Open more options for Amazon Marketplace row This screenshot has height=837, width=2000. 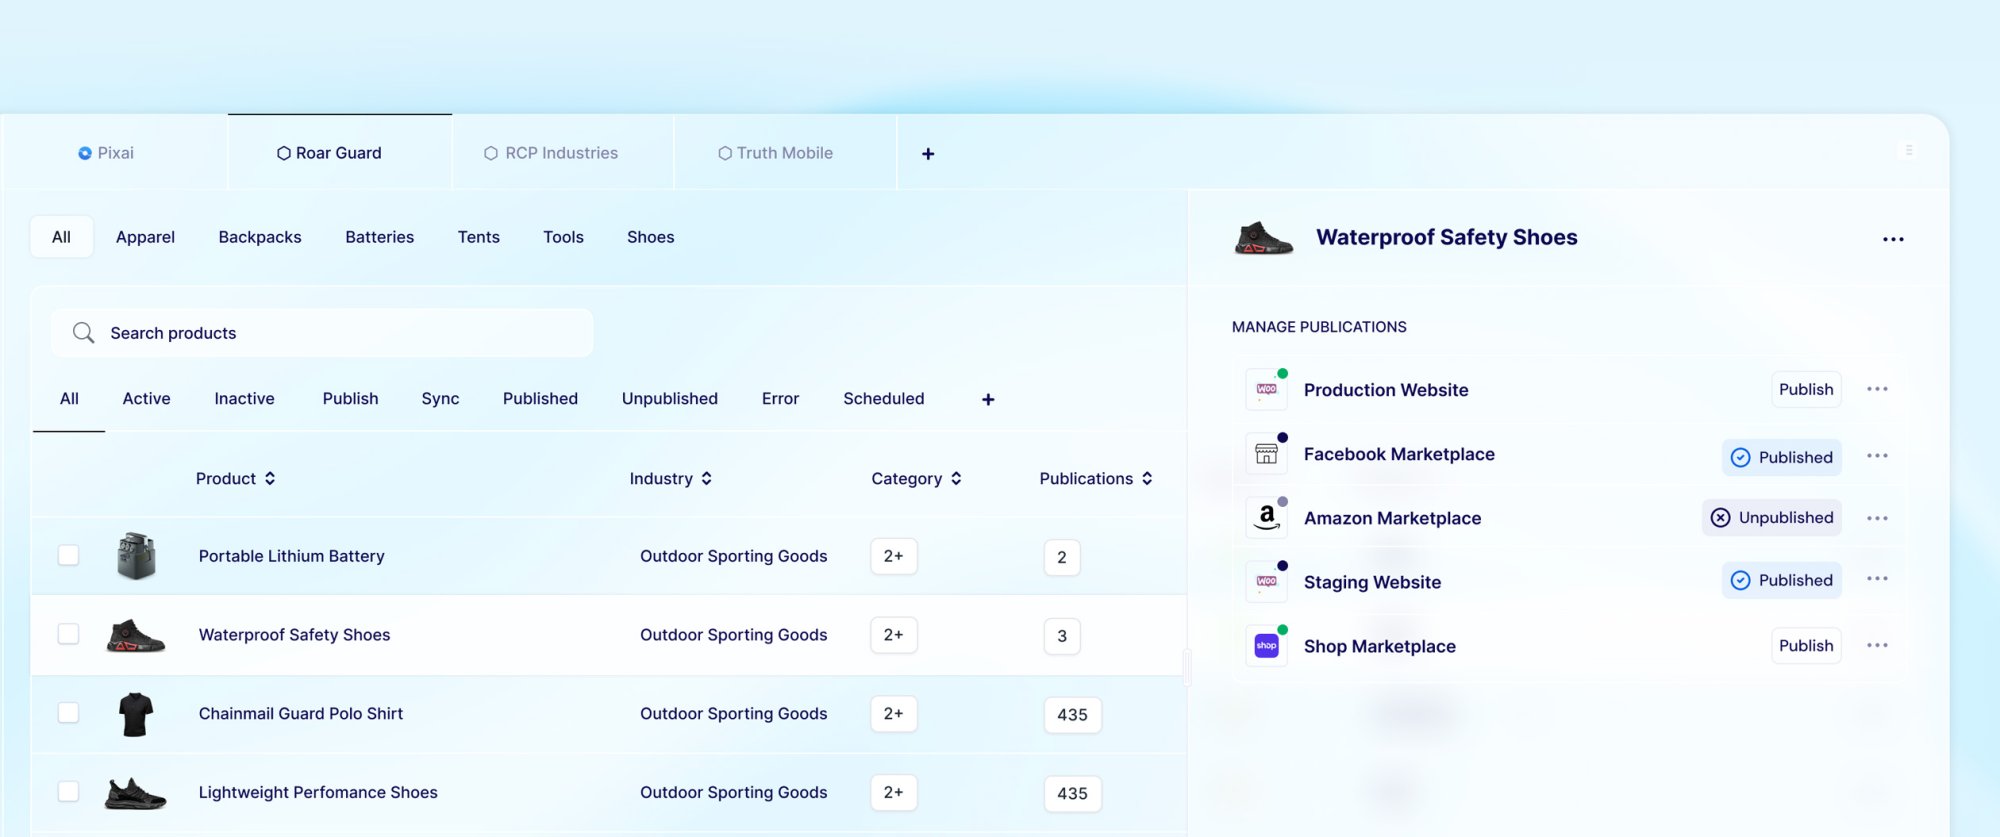(1877, 518)
